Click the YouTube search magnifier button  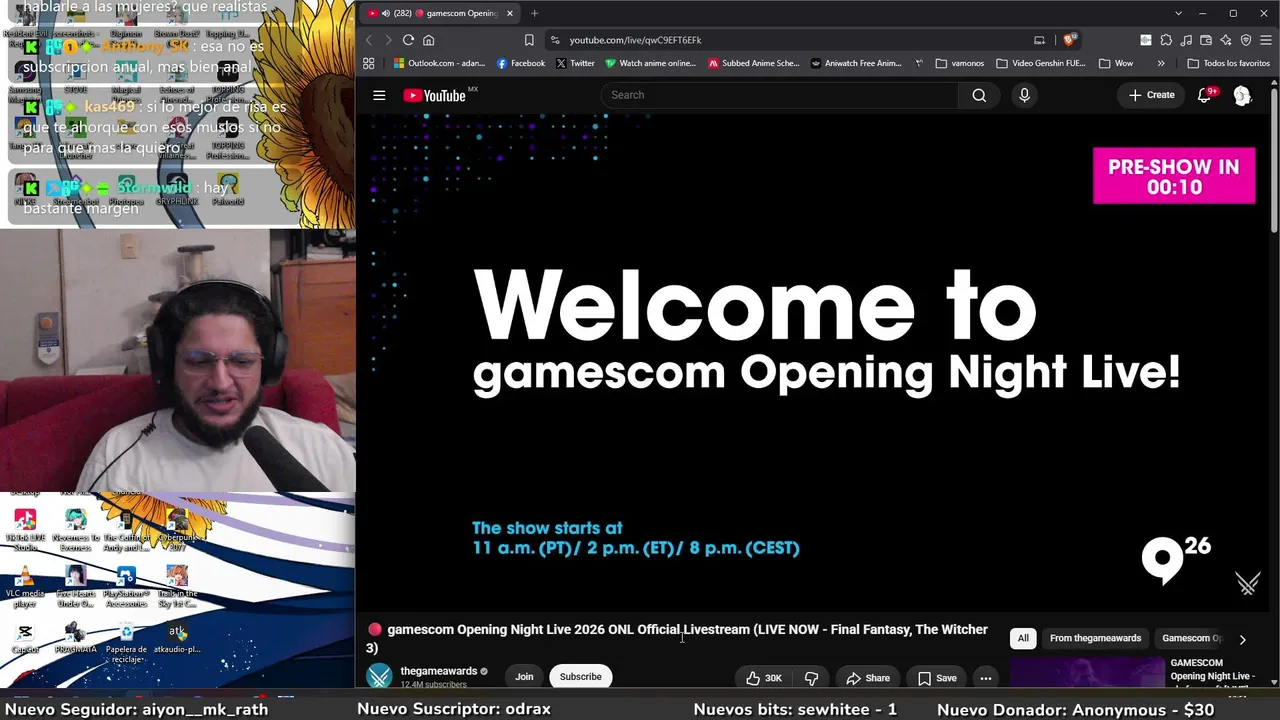pyautogui.click(x=979, y=95)
